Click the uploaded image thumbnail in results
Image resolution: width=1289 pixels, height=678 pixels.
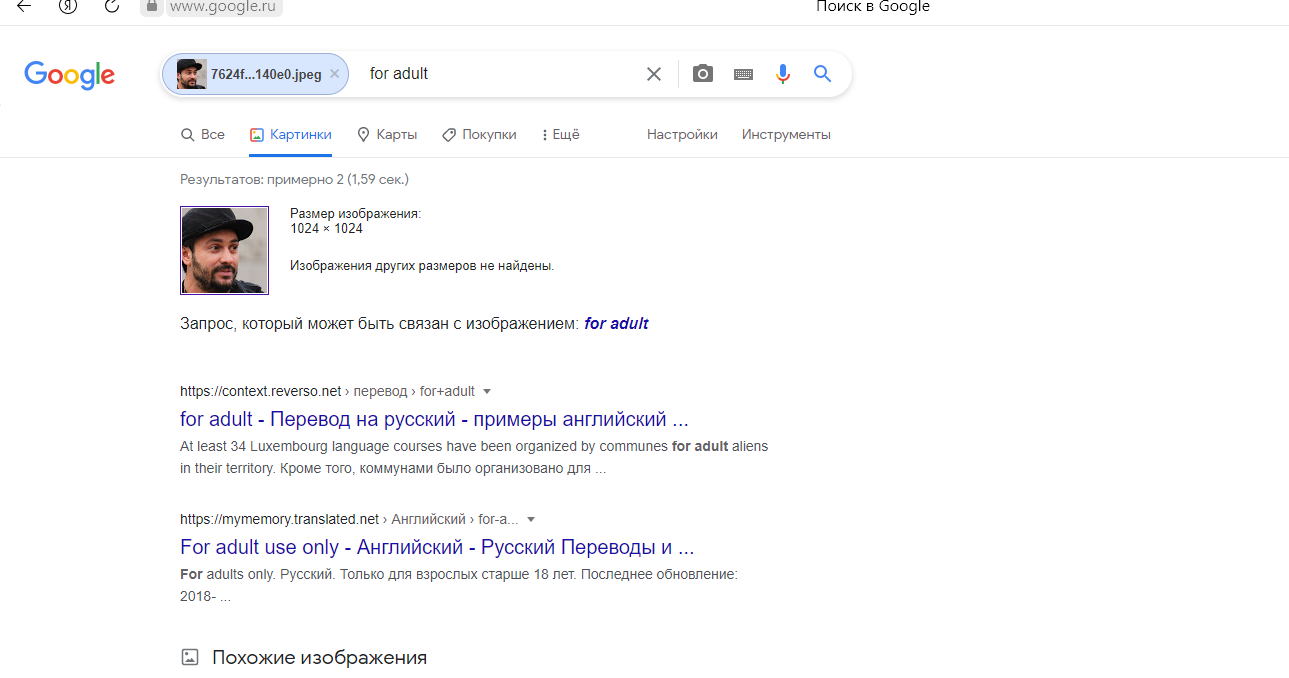point(224,251)
